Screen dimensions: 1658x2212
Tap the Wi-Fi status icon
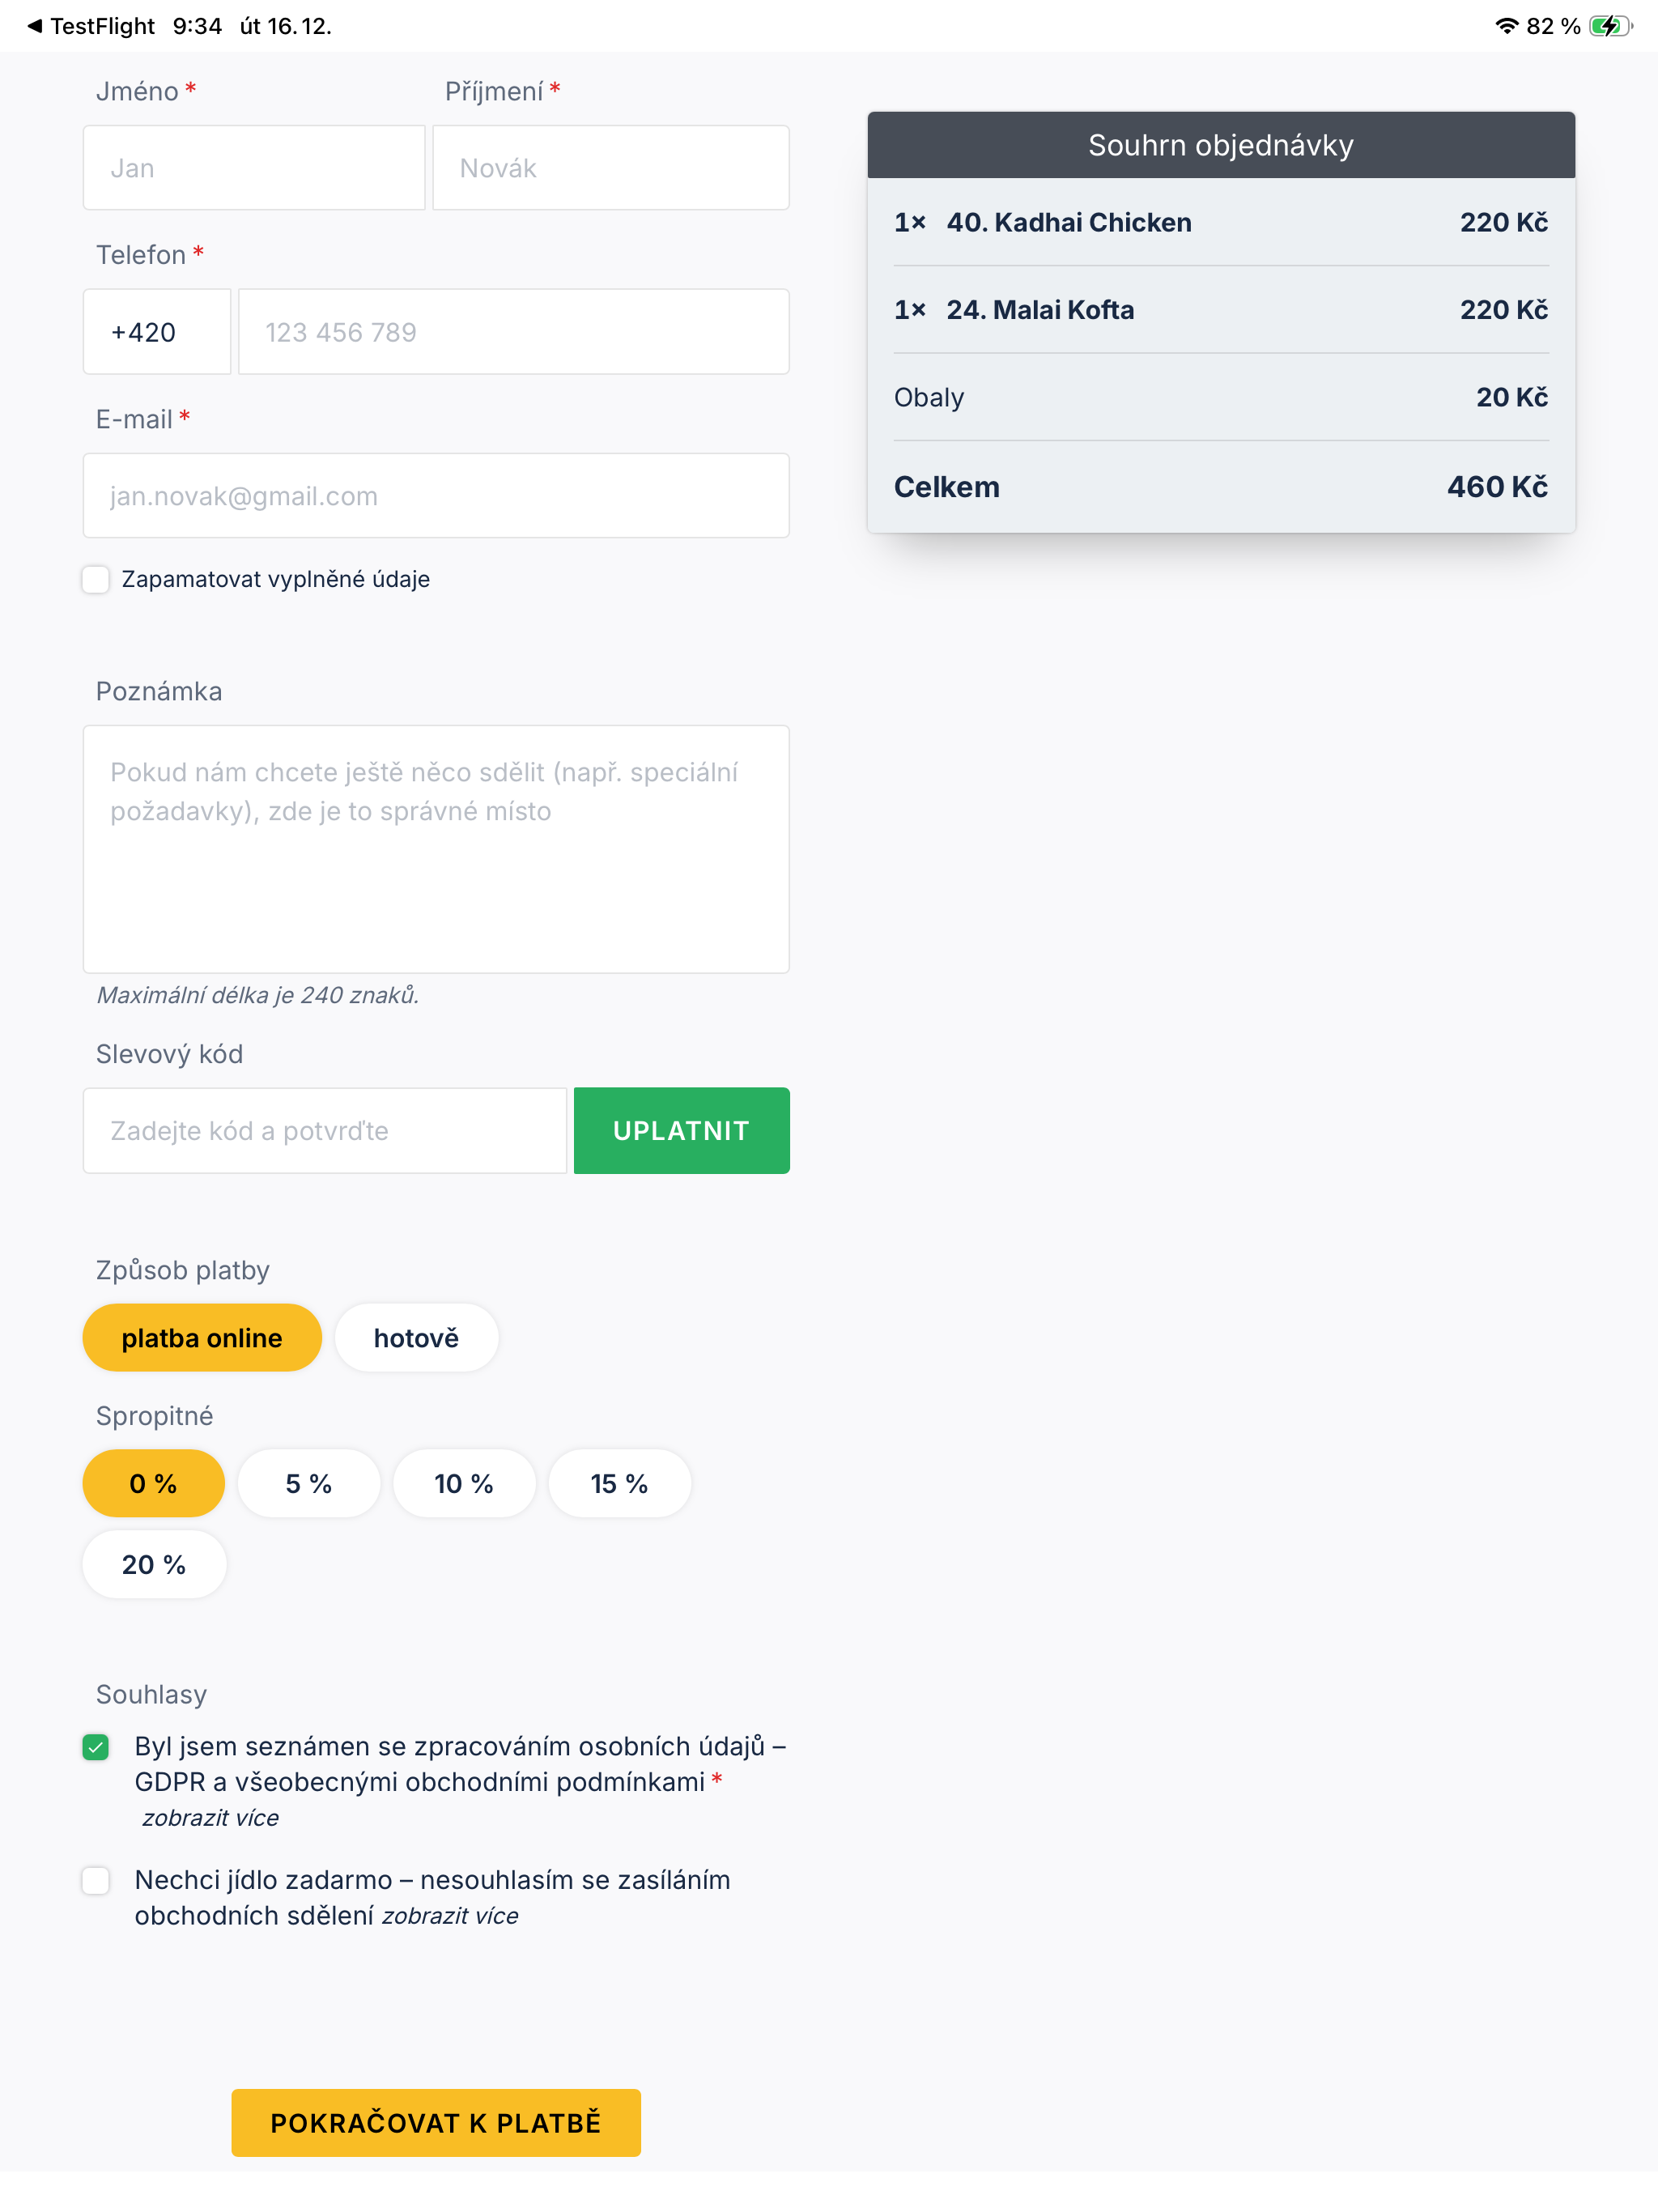point(1506,26)
